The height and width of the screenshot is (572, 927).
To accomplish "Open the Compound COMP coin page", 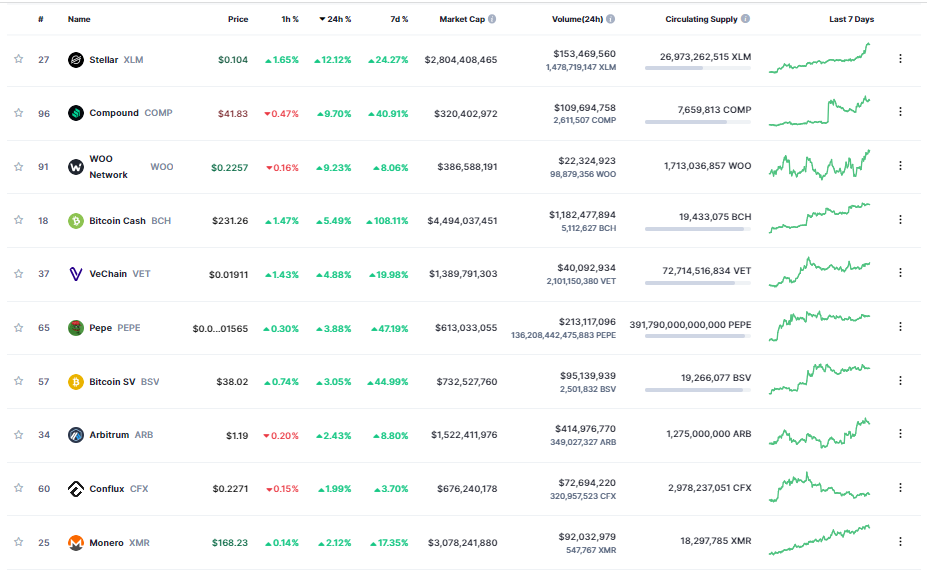I will (x=131, y=113).
